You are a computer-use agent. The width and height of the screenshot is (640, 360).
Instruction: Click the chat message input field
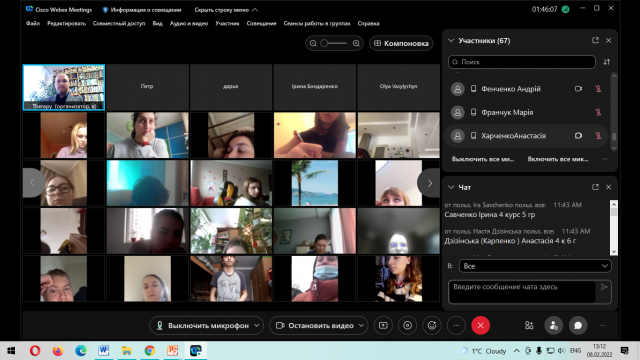coord(522,291)
